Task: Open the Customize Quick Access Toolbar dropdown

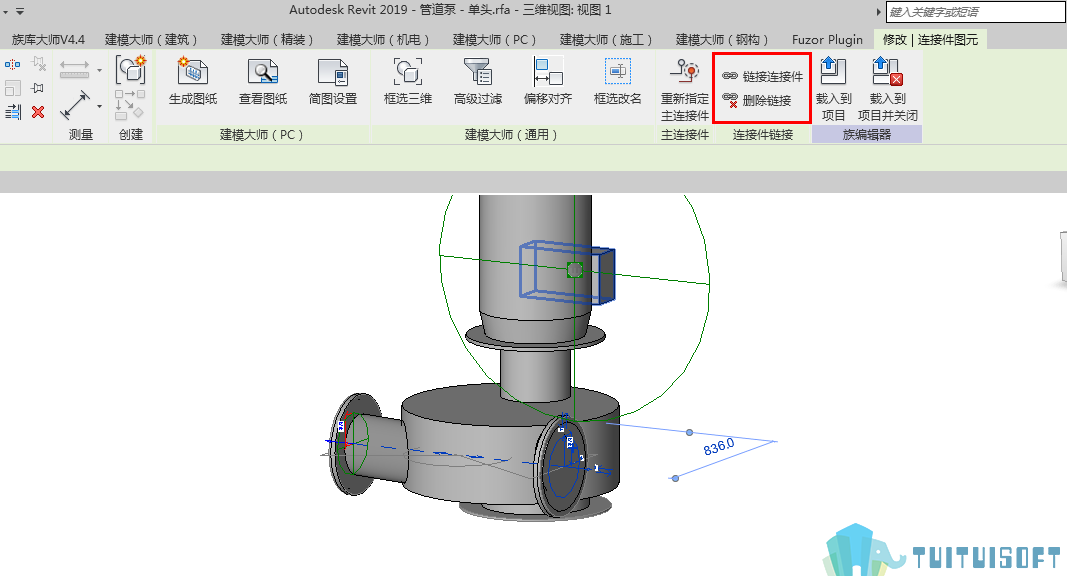Action: click(x=20, y=12)
